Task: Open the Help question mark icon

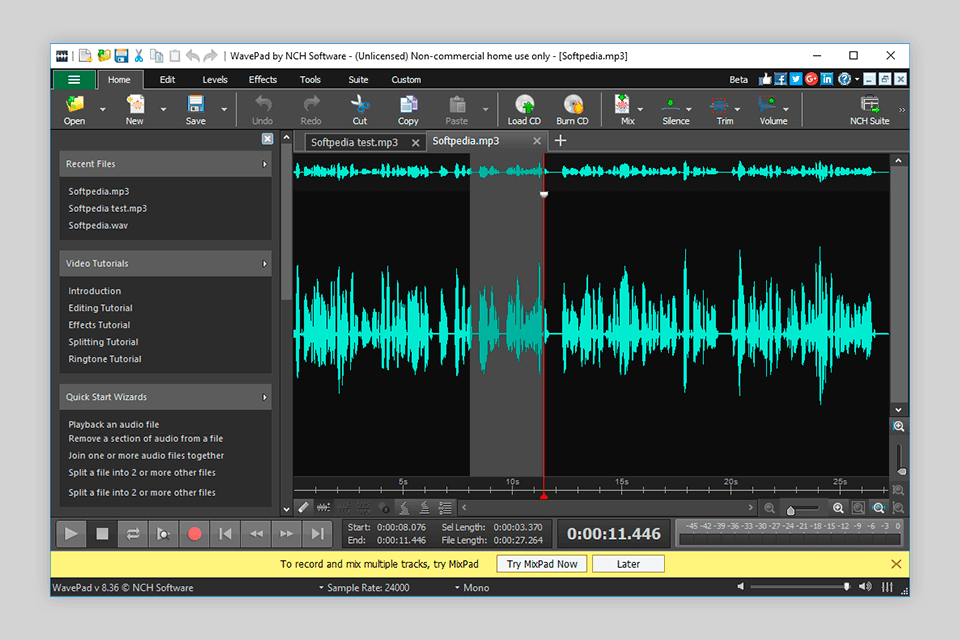Action: (844, 79)
